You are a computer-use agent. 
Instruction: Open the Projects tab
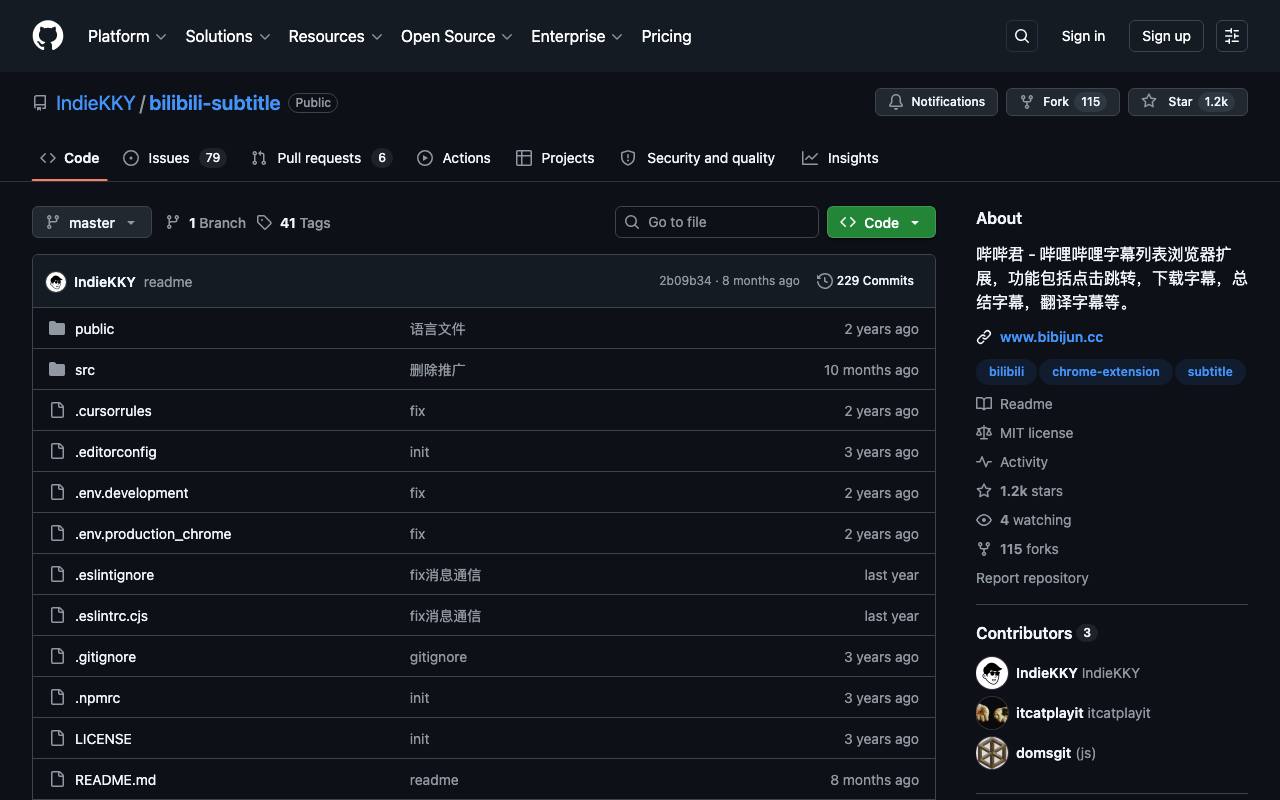point(555,158)
